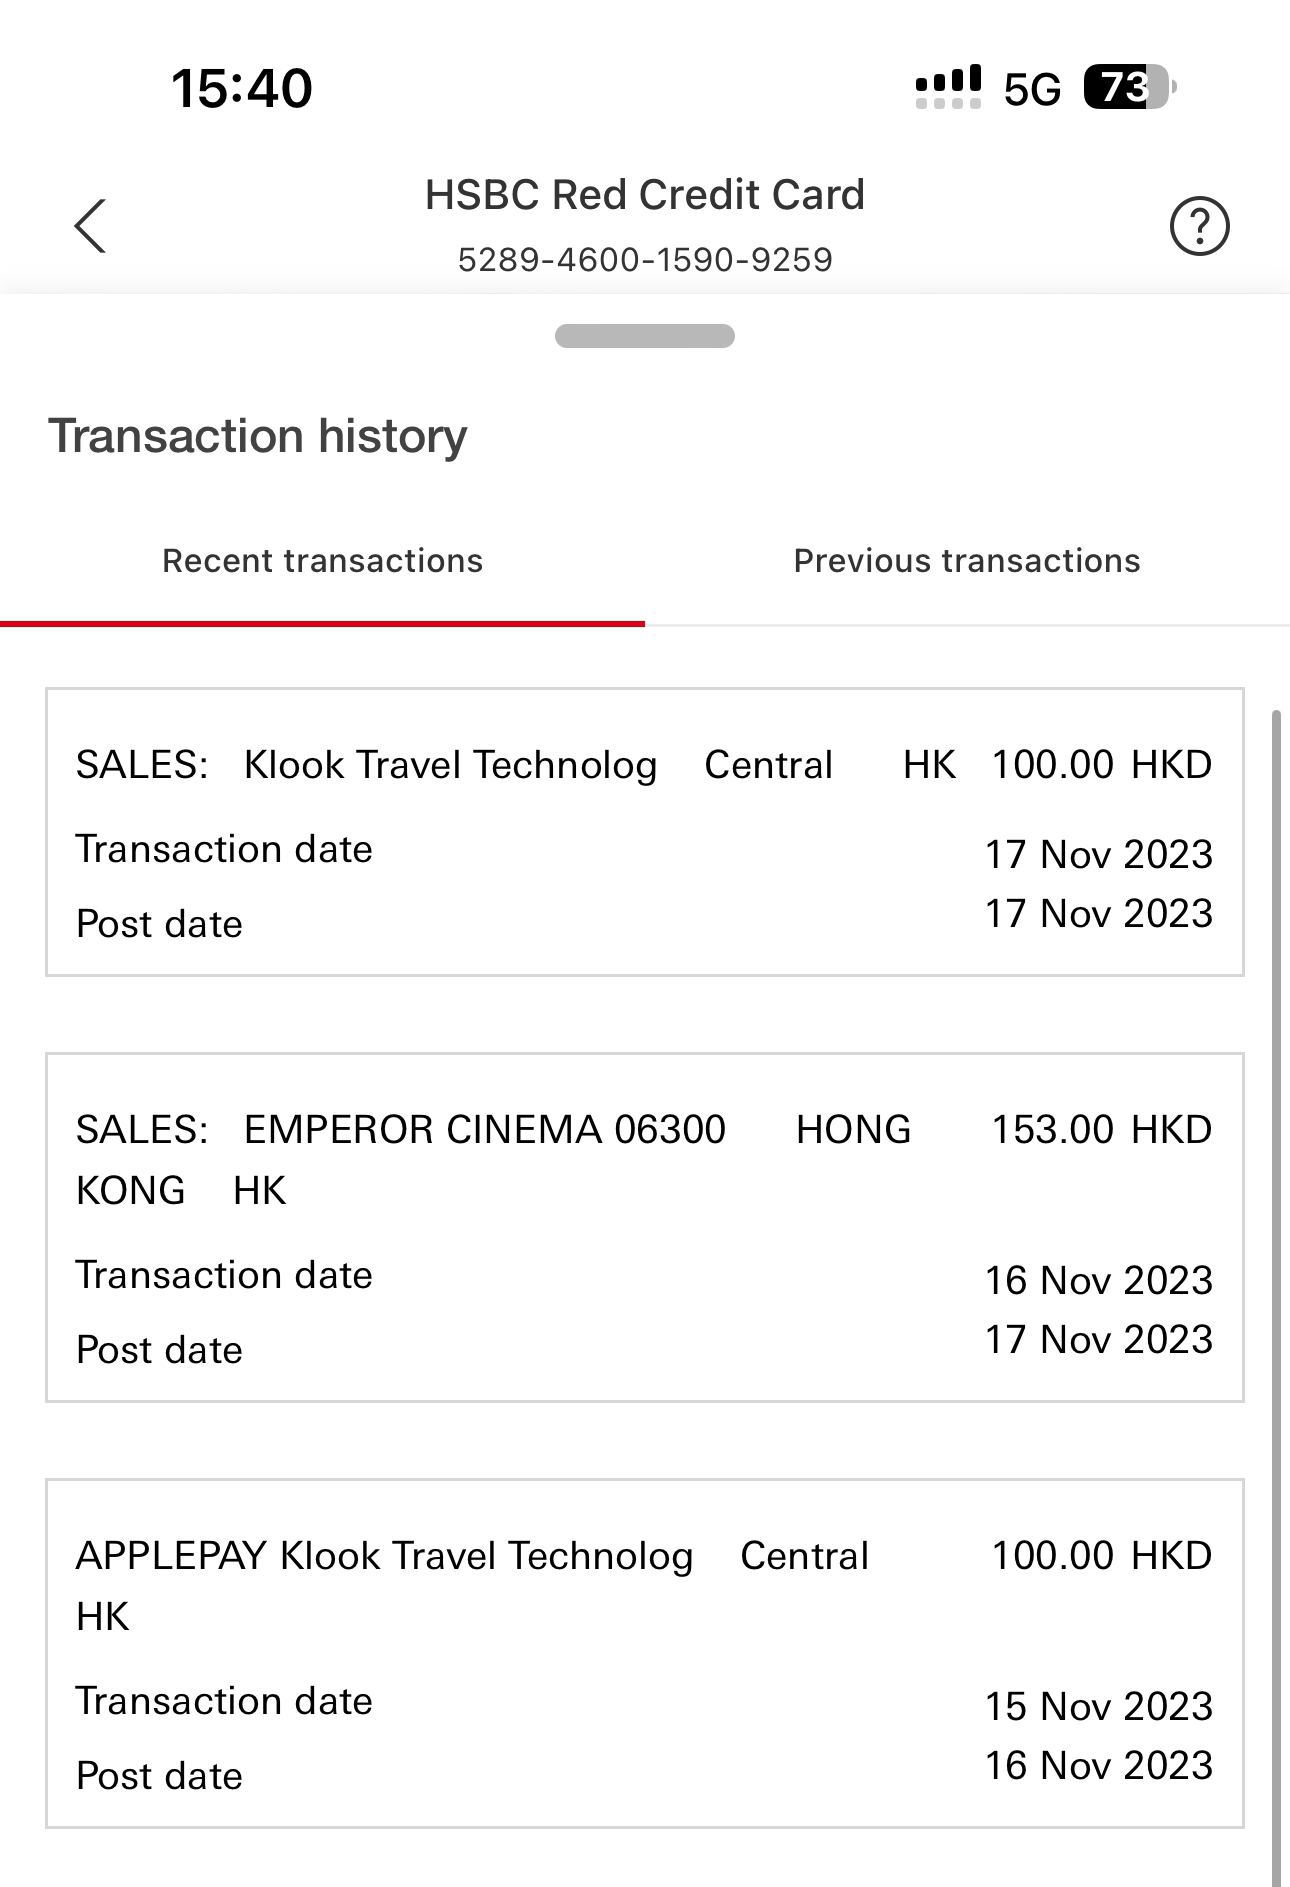Open the help question mark icon
This screenshot has height=1887, width=1290.
click(1199, 227)
